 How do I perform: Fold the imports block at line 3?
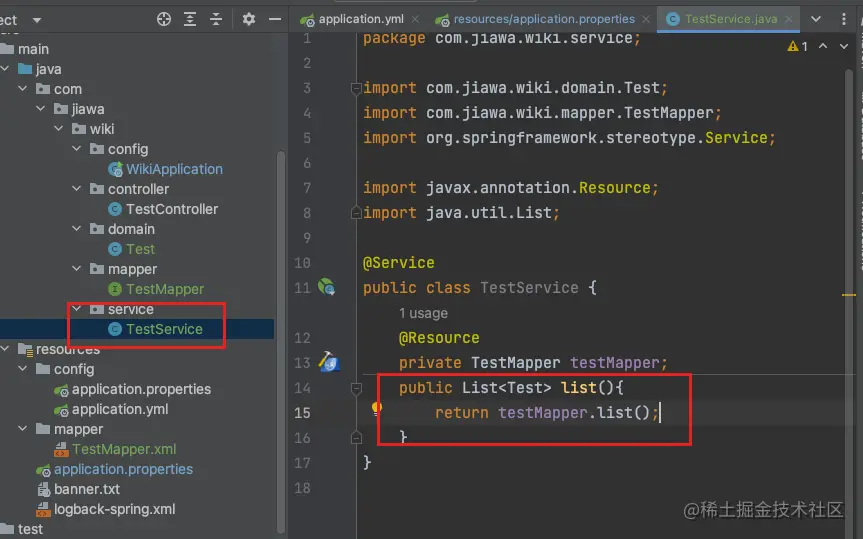[356, 88]
